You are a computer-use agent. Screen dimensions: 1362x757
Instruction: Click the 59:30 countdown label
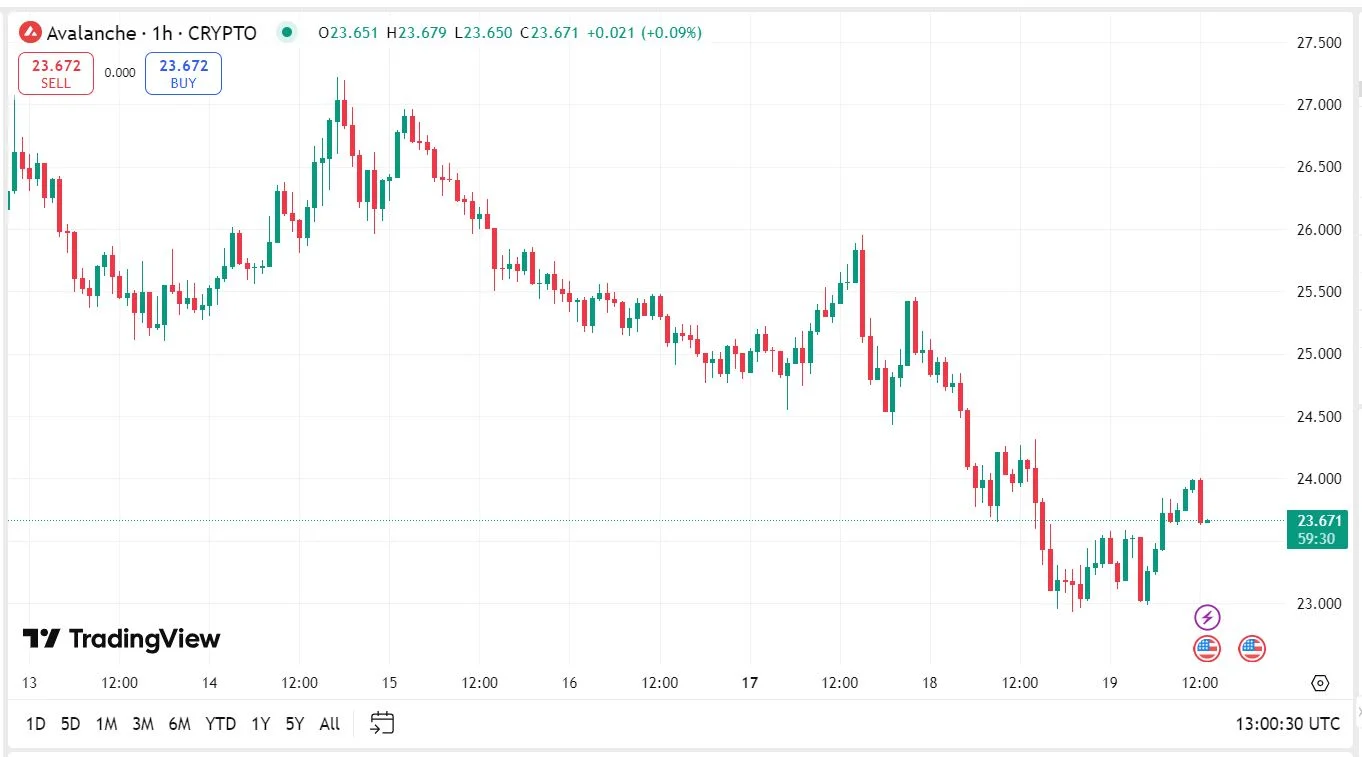point(1318,539)
